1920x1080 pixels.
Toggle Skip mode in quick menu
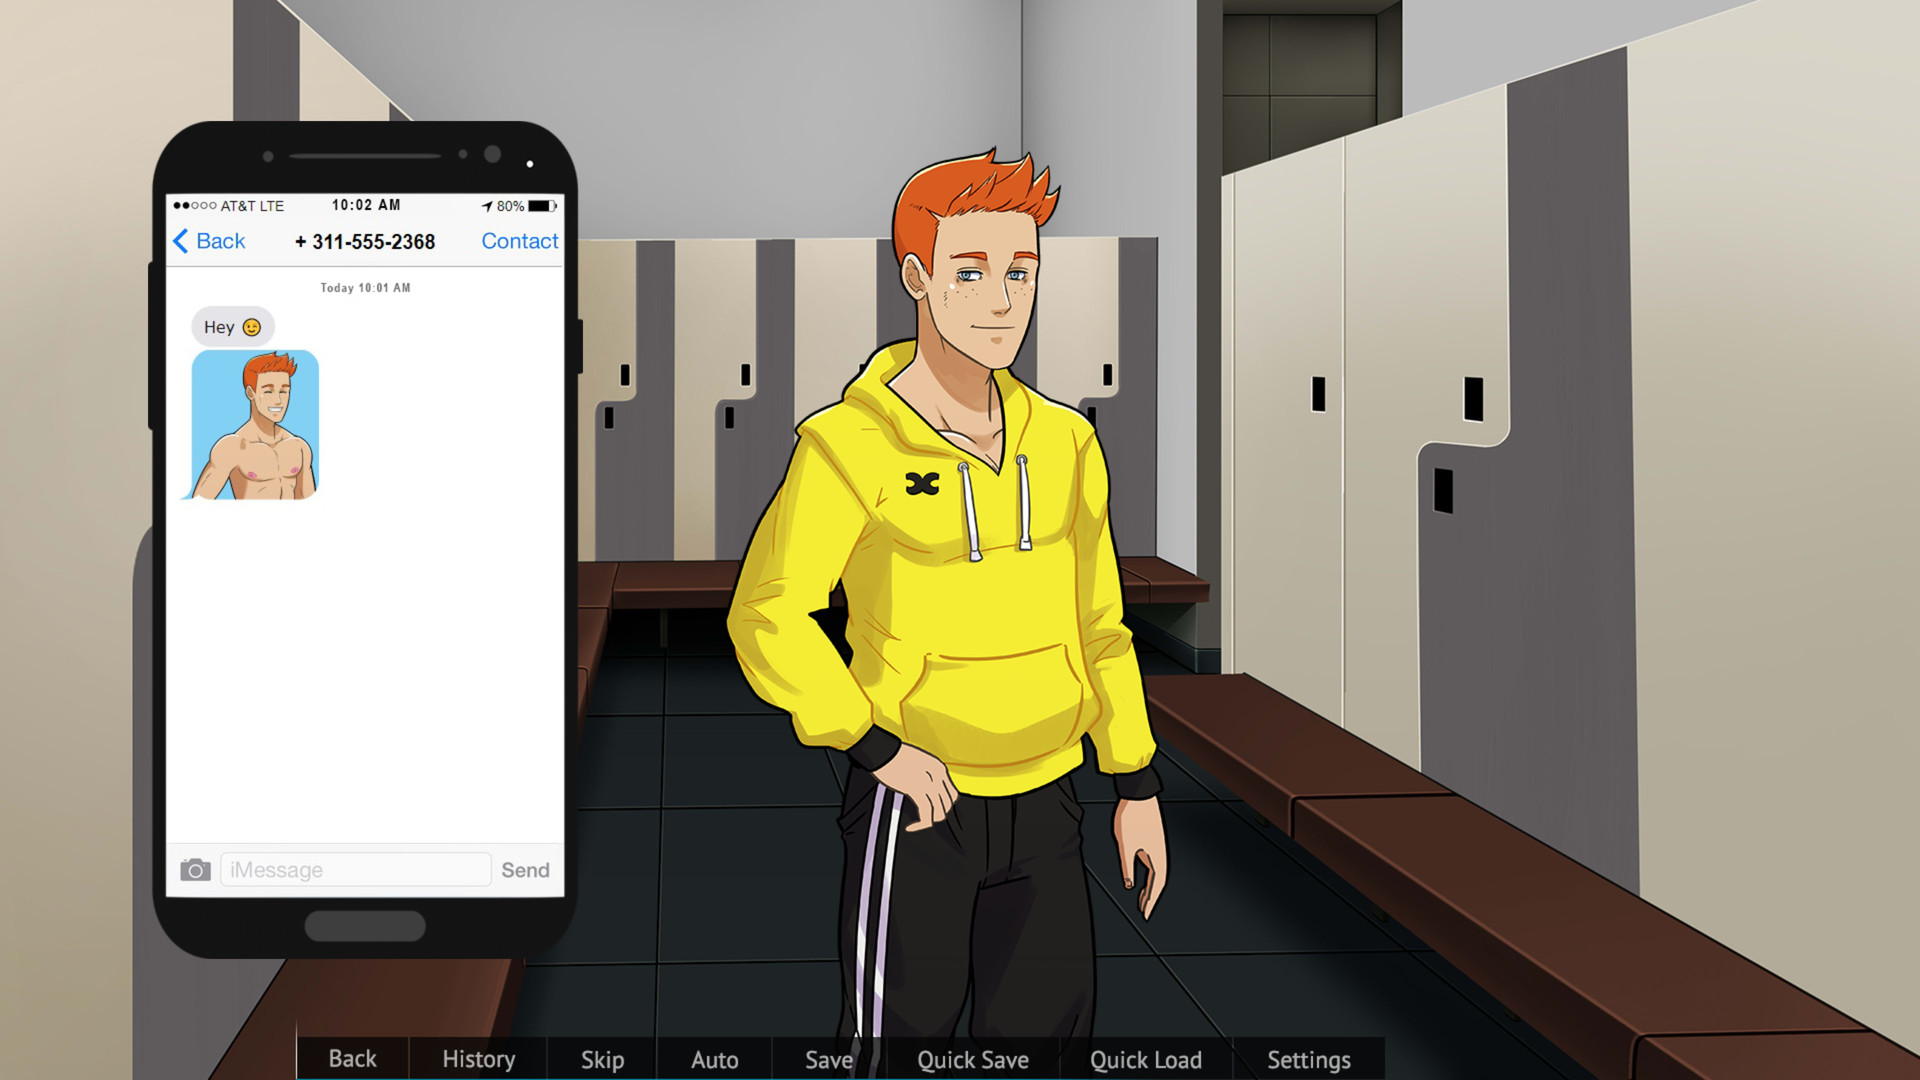pos(602,1059)
